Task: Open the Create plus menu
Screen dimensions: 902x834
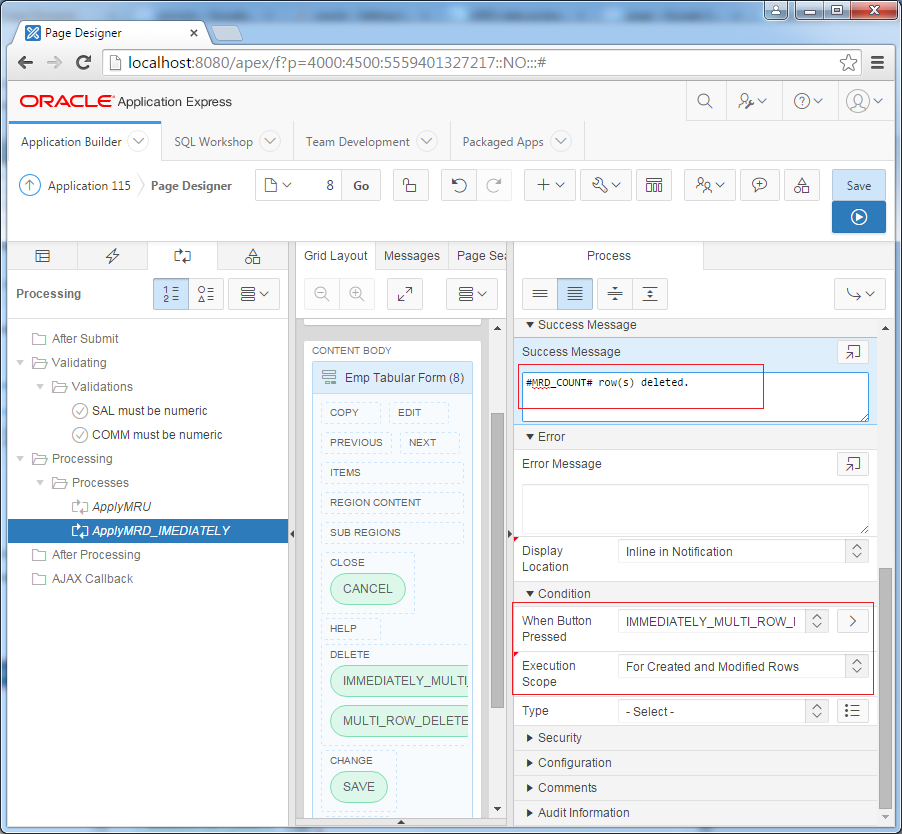Action: coord(550,185)
